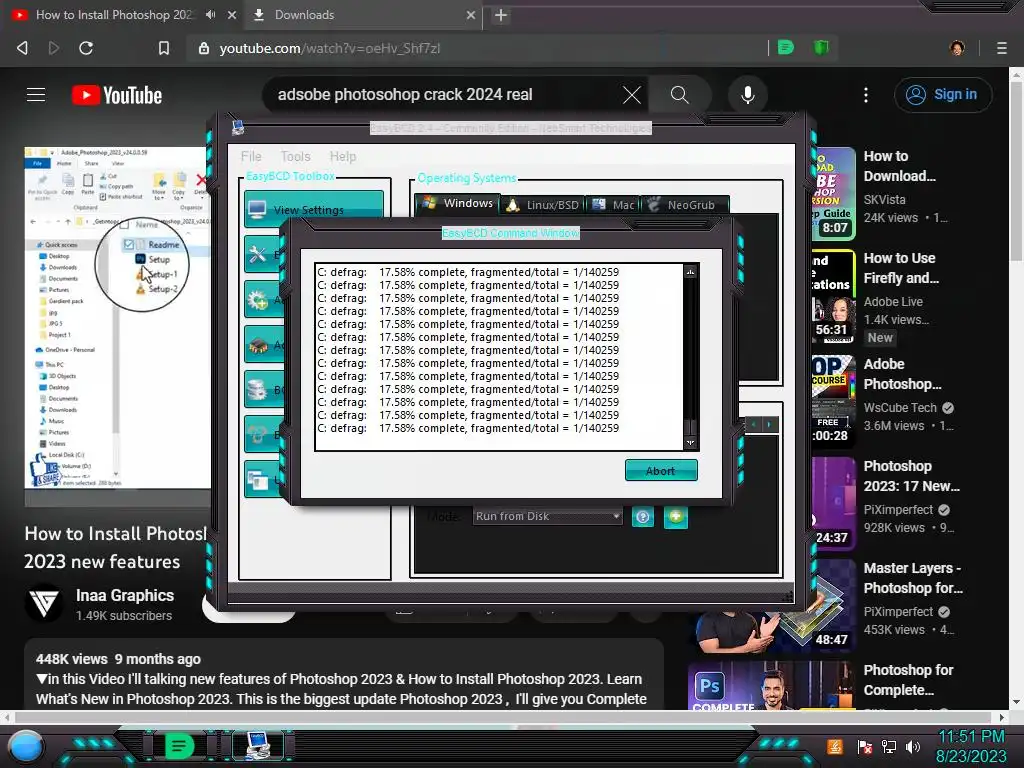
Task: Open YouTube settings three-dot menu
Action: coord(866,95)
